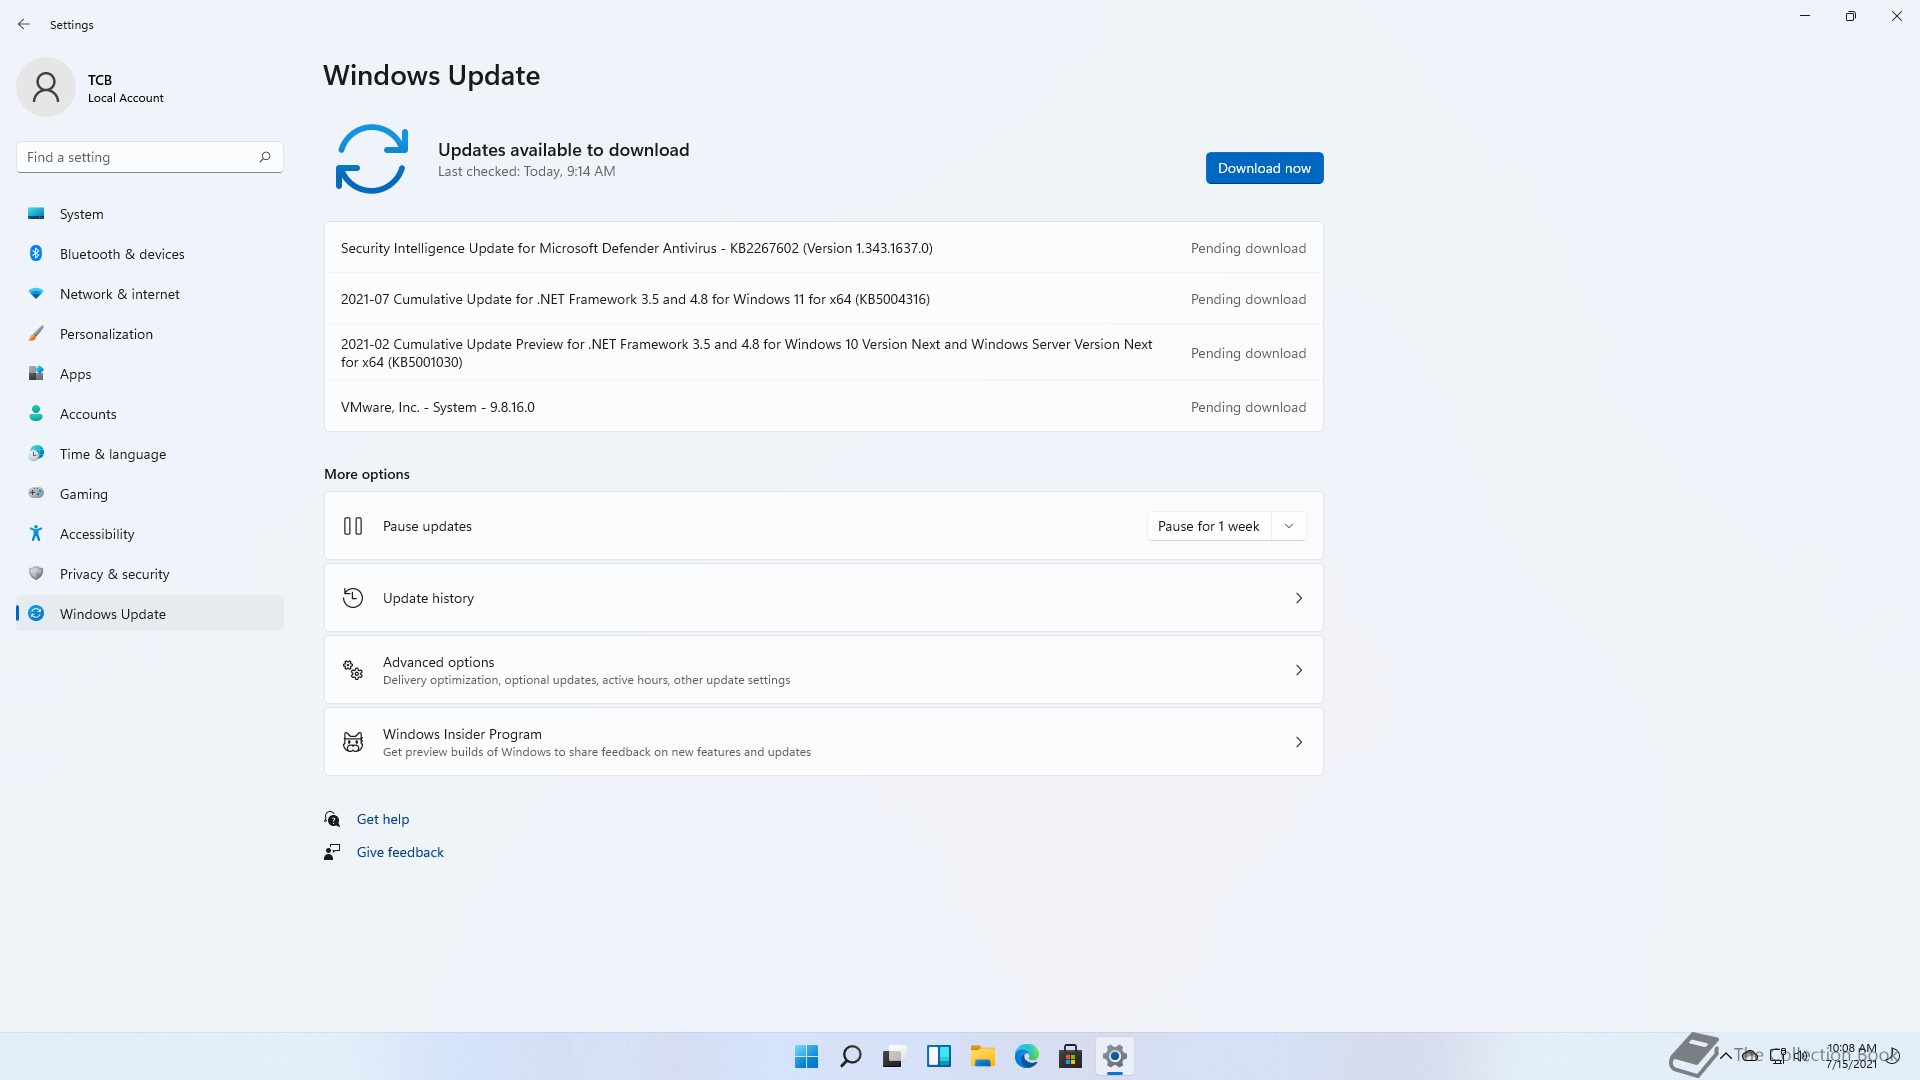
Task: Open Windows Insider Program via its chevron
Action: (x=1299, y=742)
